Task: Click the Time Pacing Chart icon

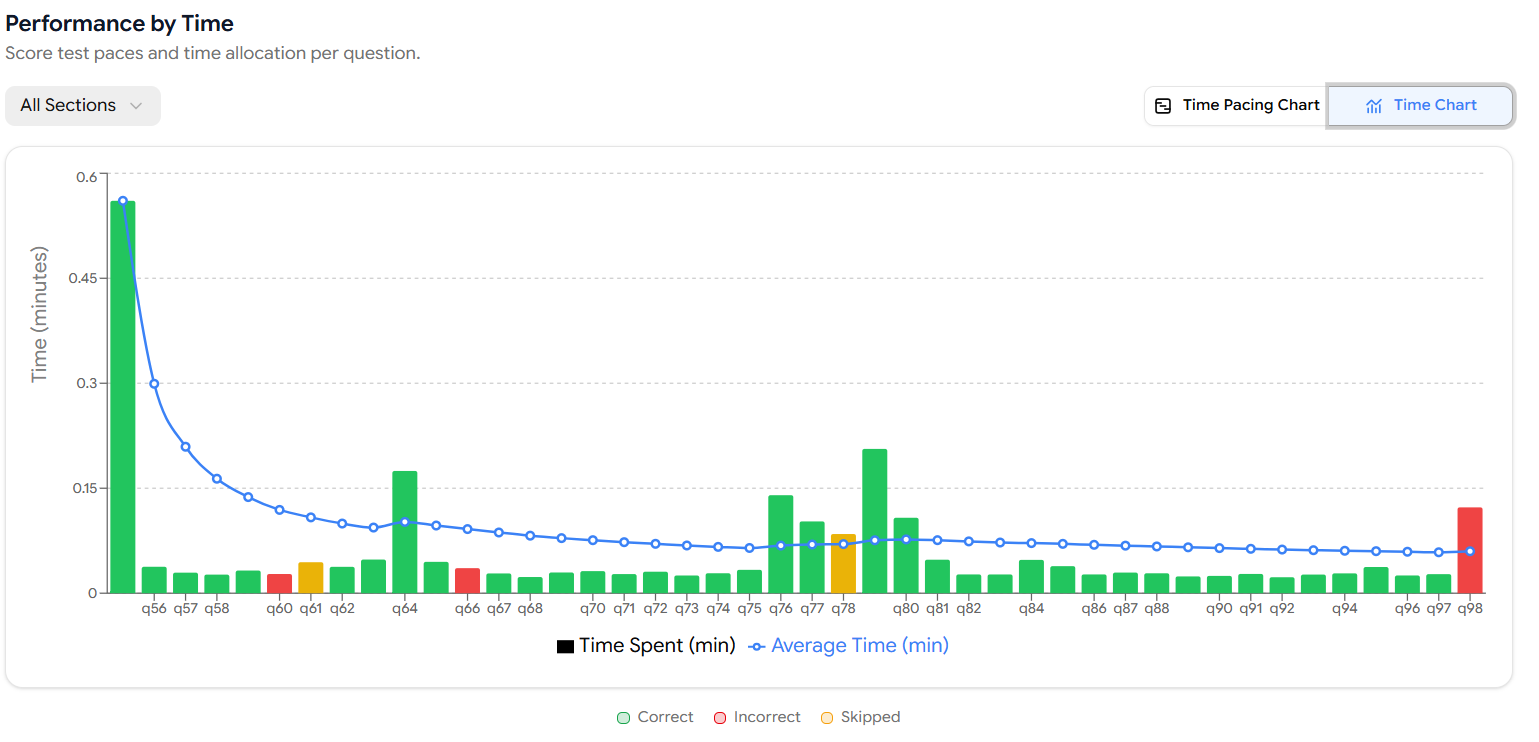Action: [1163, 106]
